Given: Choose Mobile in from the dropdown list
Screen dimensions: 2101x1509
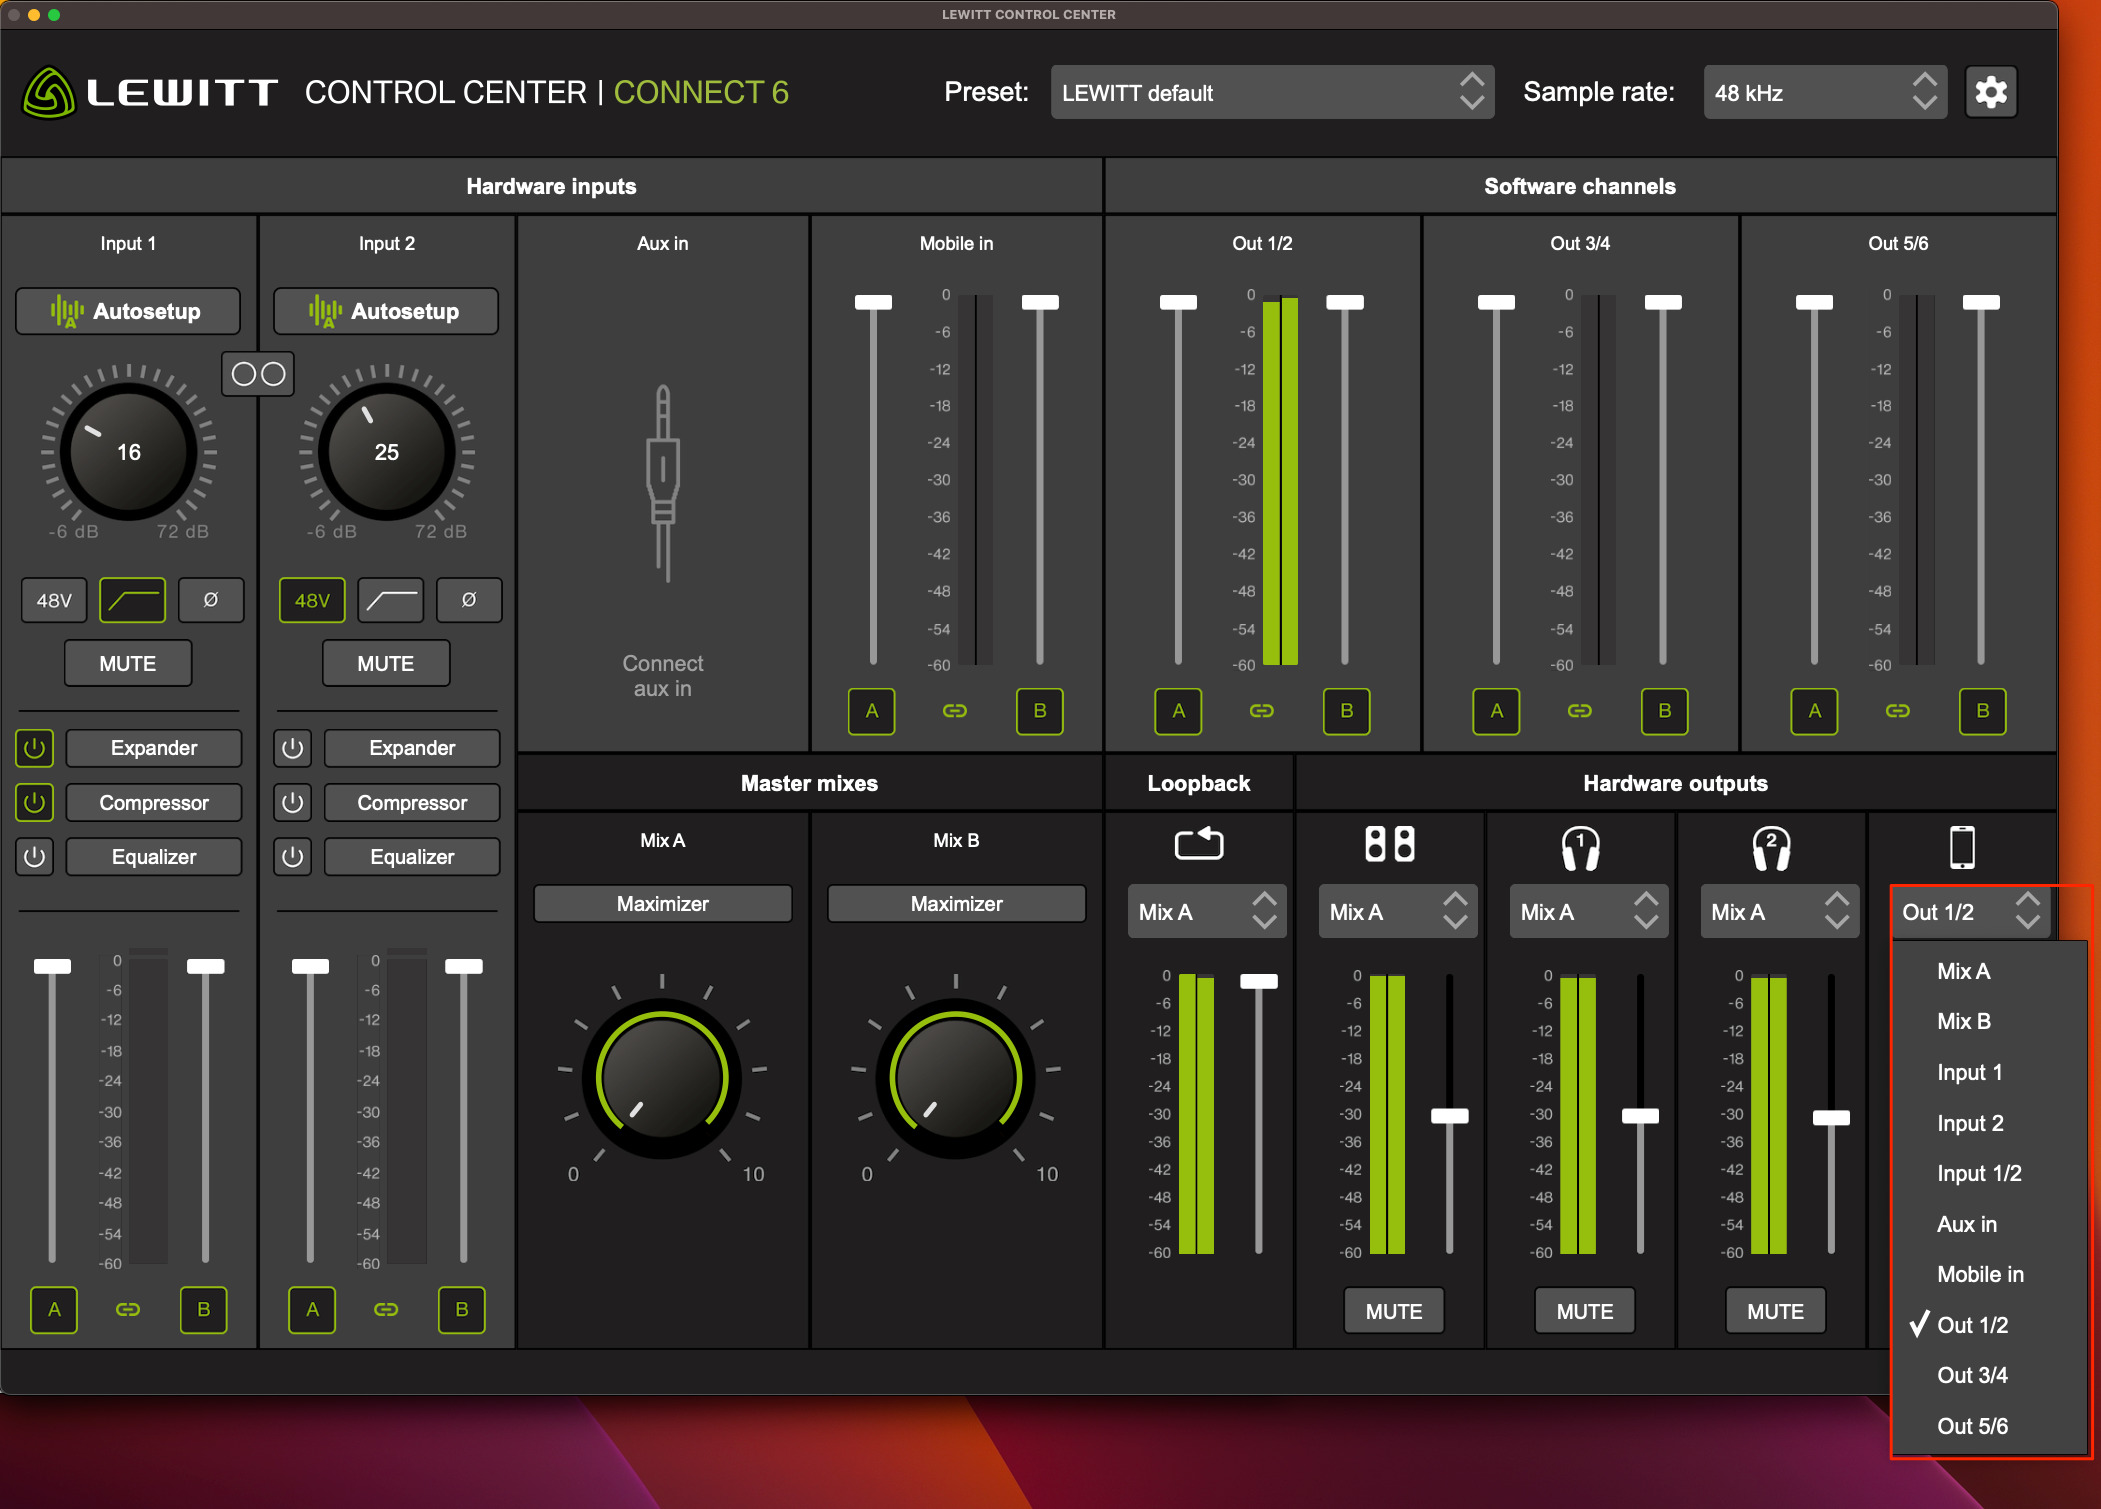Looking at the screenshot, I should pos(1990,1274).
